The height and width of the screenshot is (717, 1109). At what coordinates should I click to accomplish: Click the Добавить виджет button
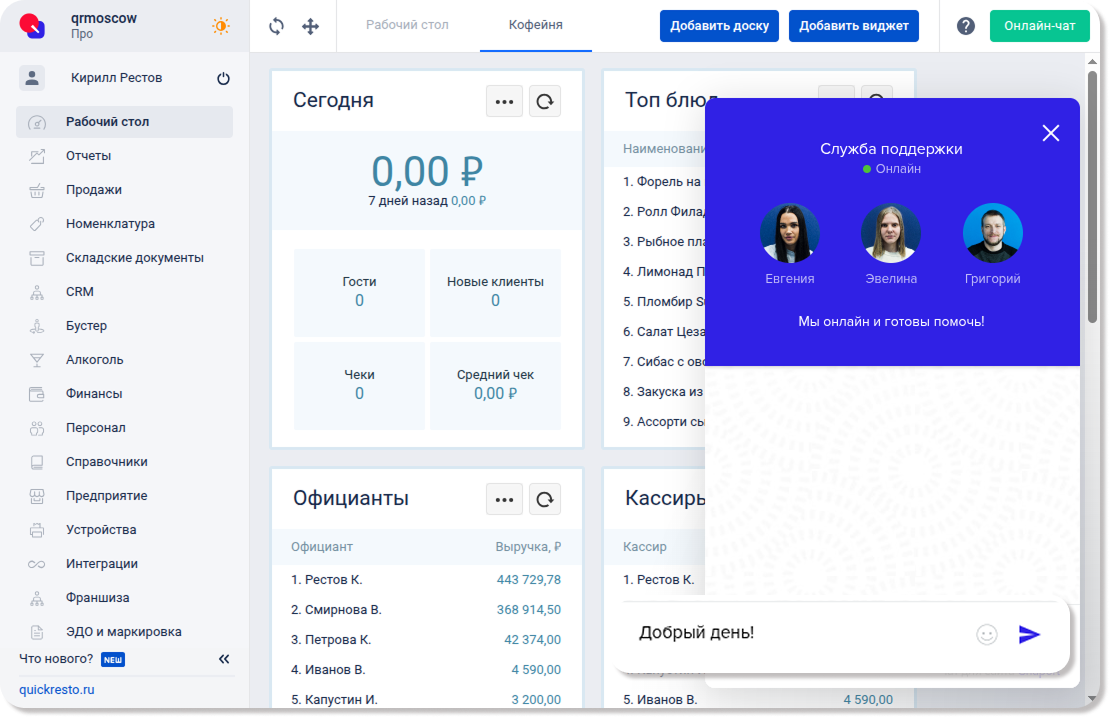tap(853, 26)
